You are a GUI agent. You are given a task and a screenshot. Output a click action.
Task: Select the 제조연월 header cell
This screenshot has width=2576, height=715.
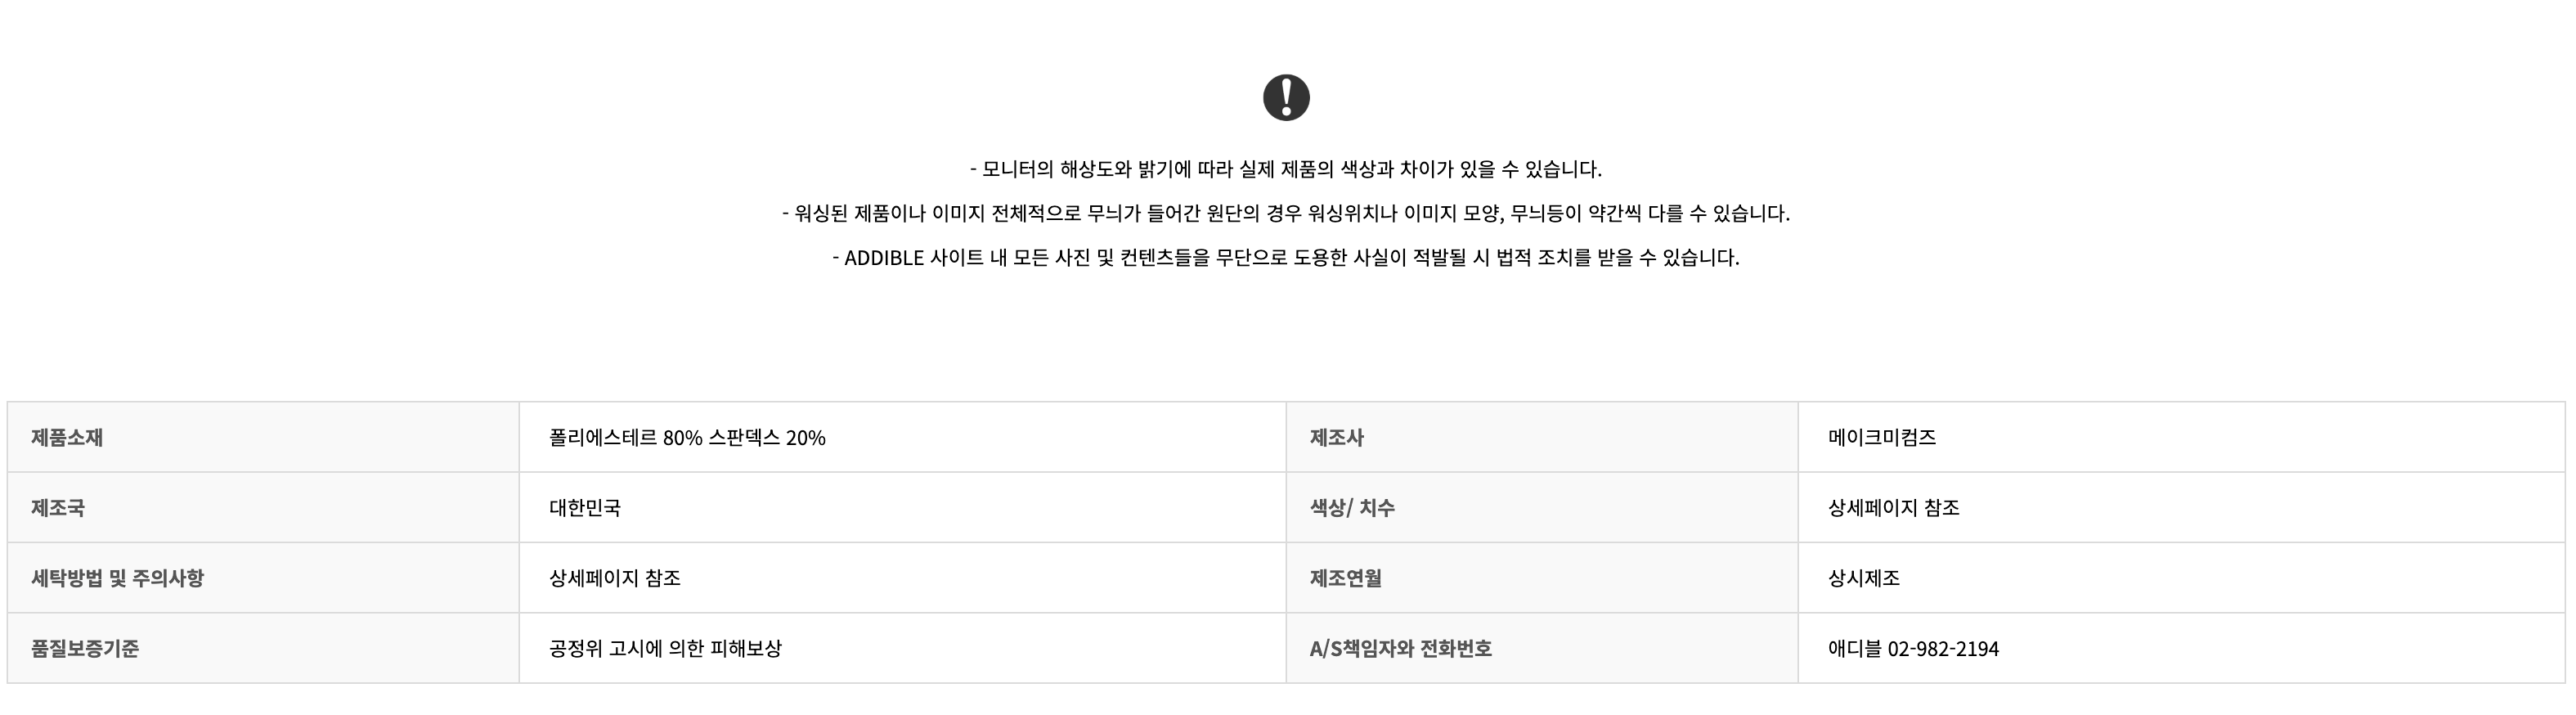tap(1542, 577)
